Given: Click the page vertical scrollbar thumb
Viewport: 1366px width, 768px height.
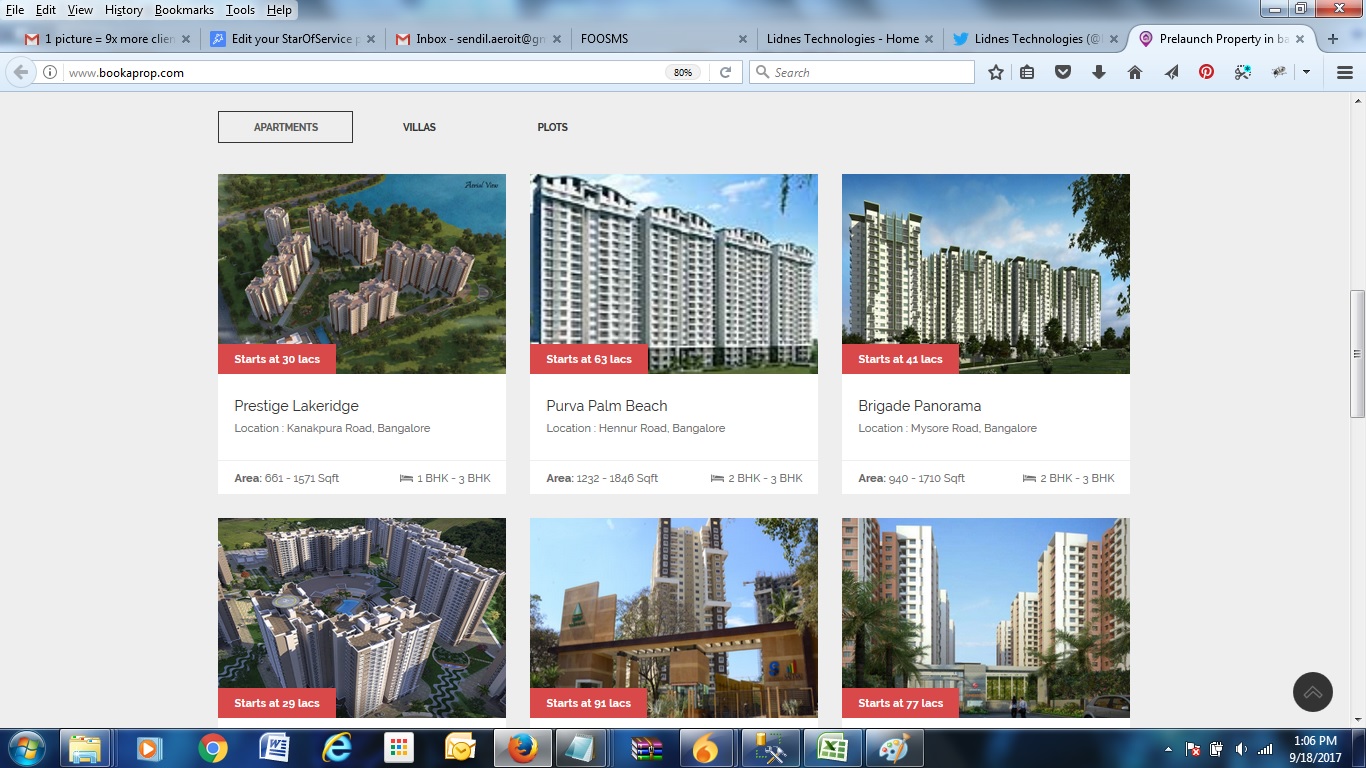Looking at the screenshot, I should pyautogui.click(x=1357, y=354).
